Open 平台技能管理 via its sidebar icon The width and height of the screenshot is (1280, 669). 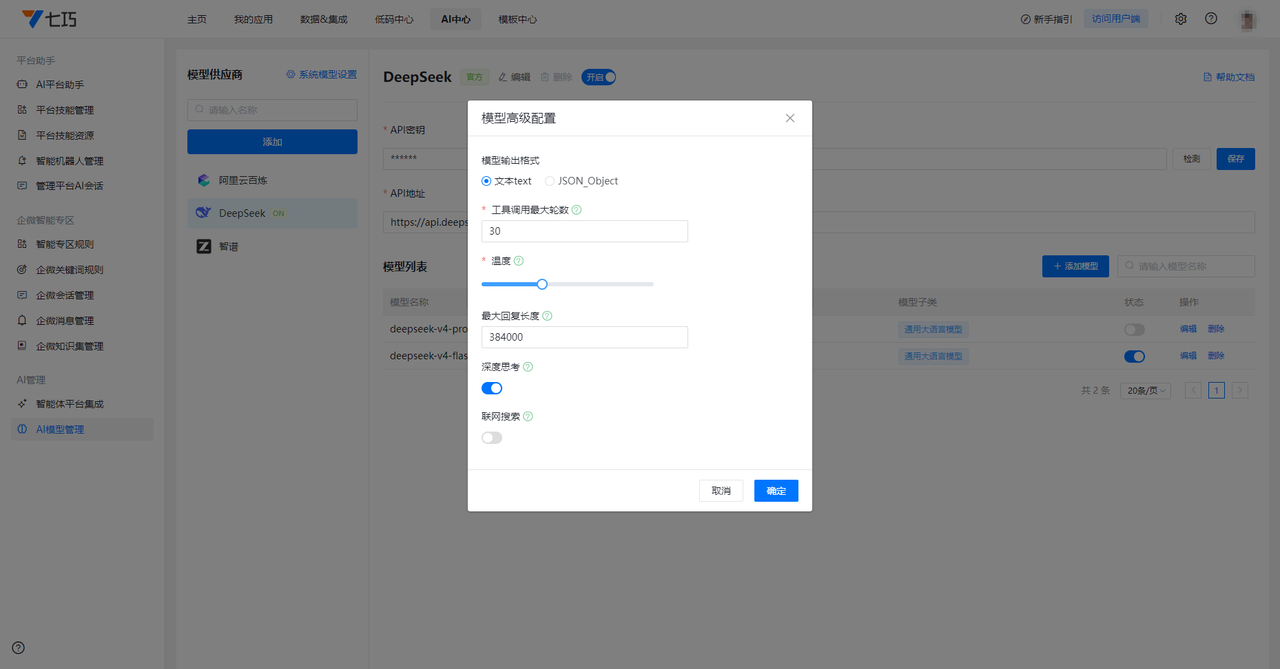pos(23,110)
